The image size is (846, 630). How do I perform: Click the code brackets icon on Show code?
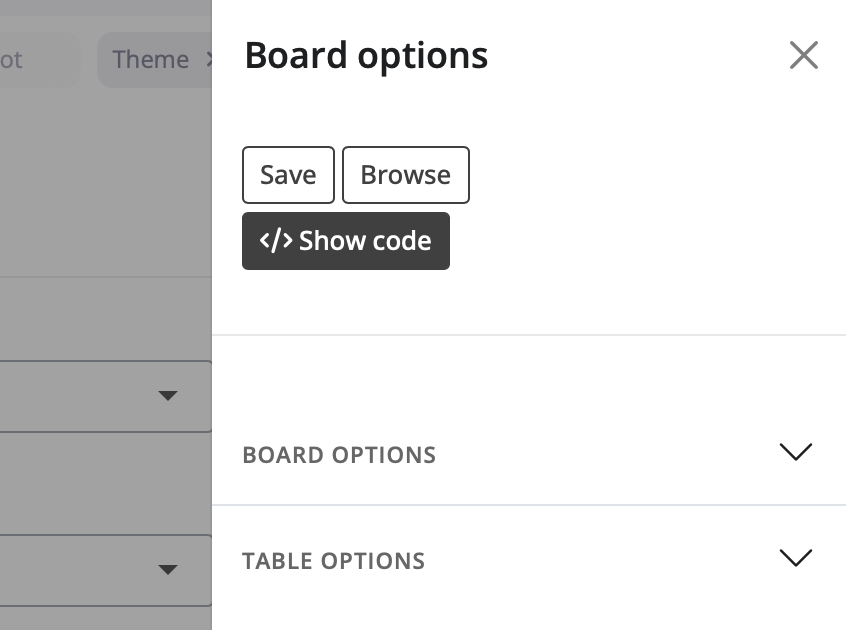click(x=276, y=241)
